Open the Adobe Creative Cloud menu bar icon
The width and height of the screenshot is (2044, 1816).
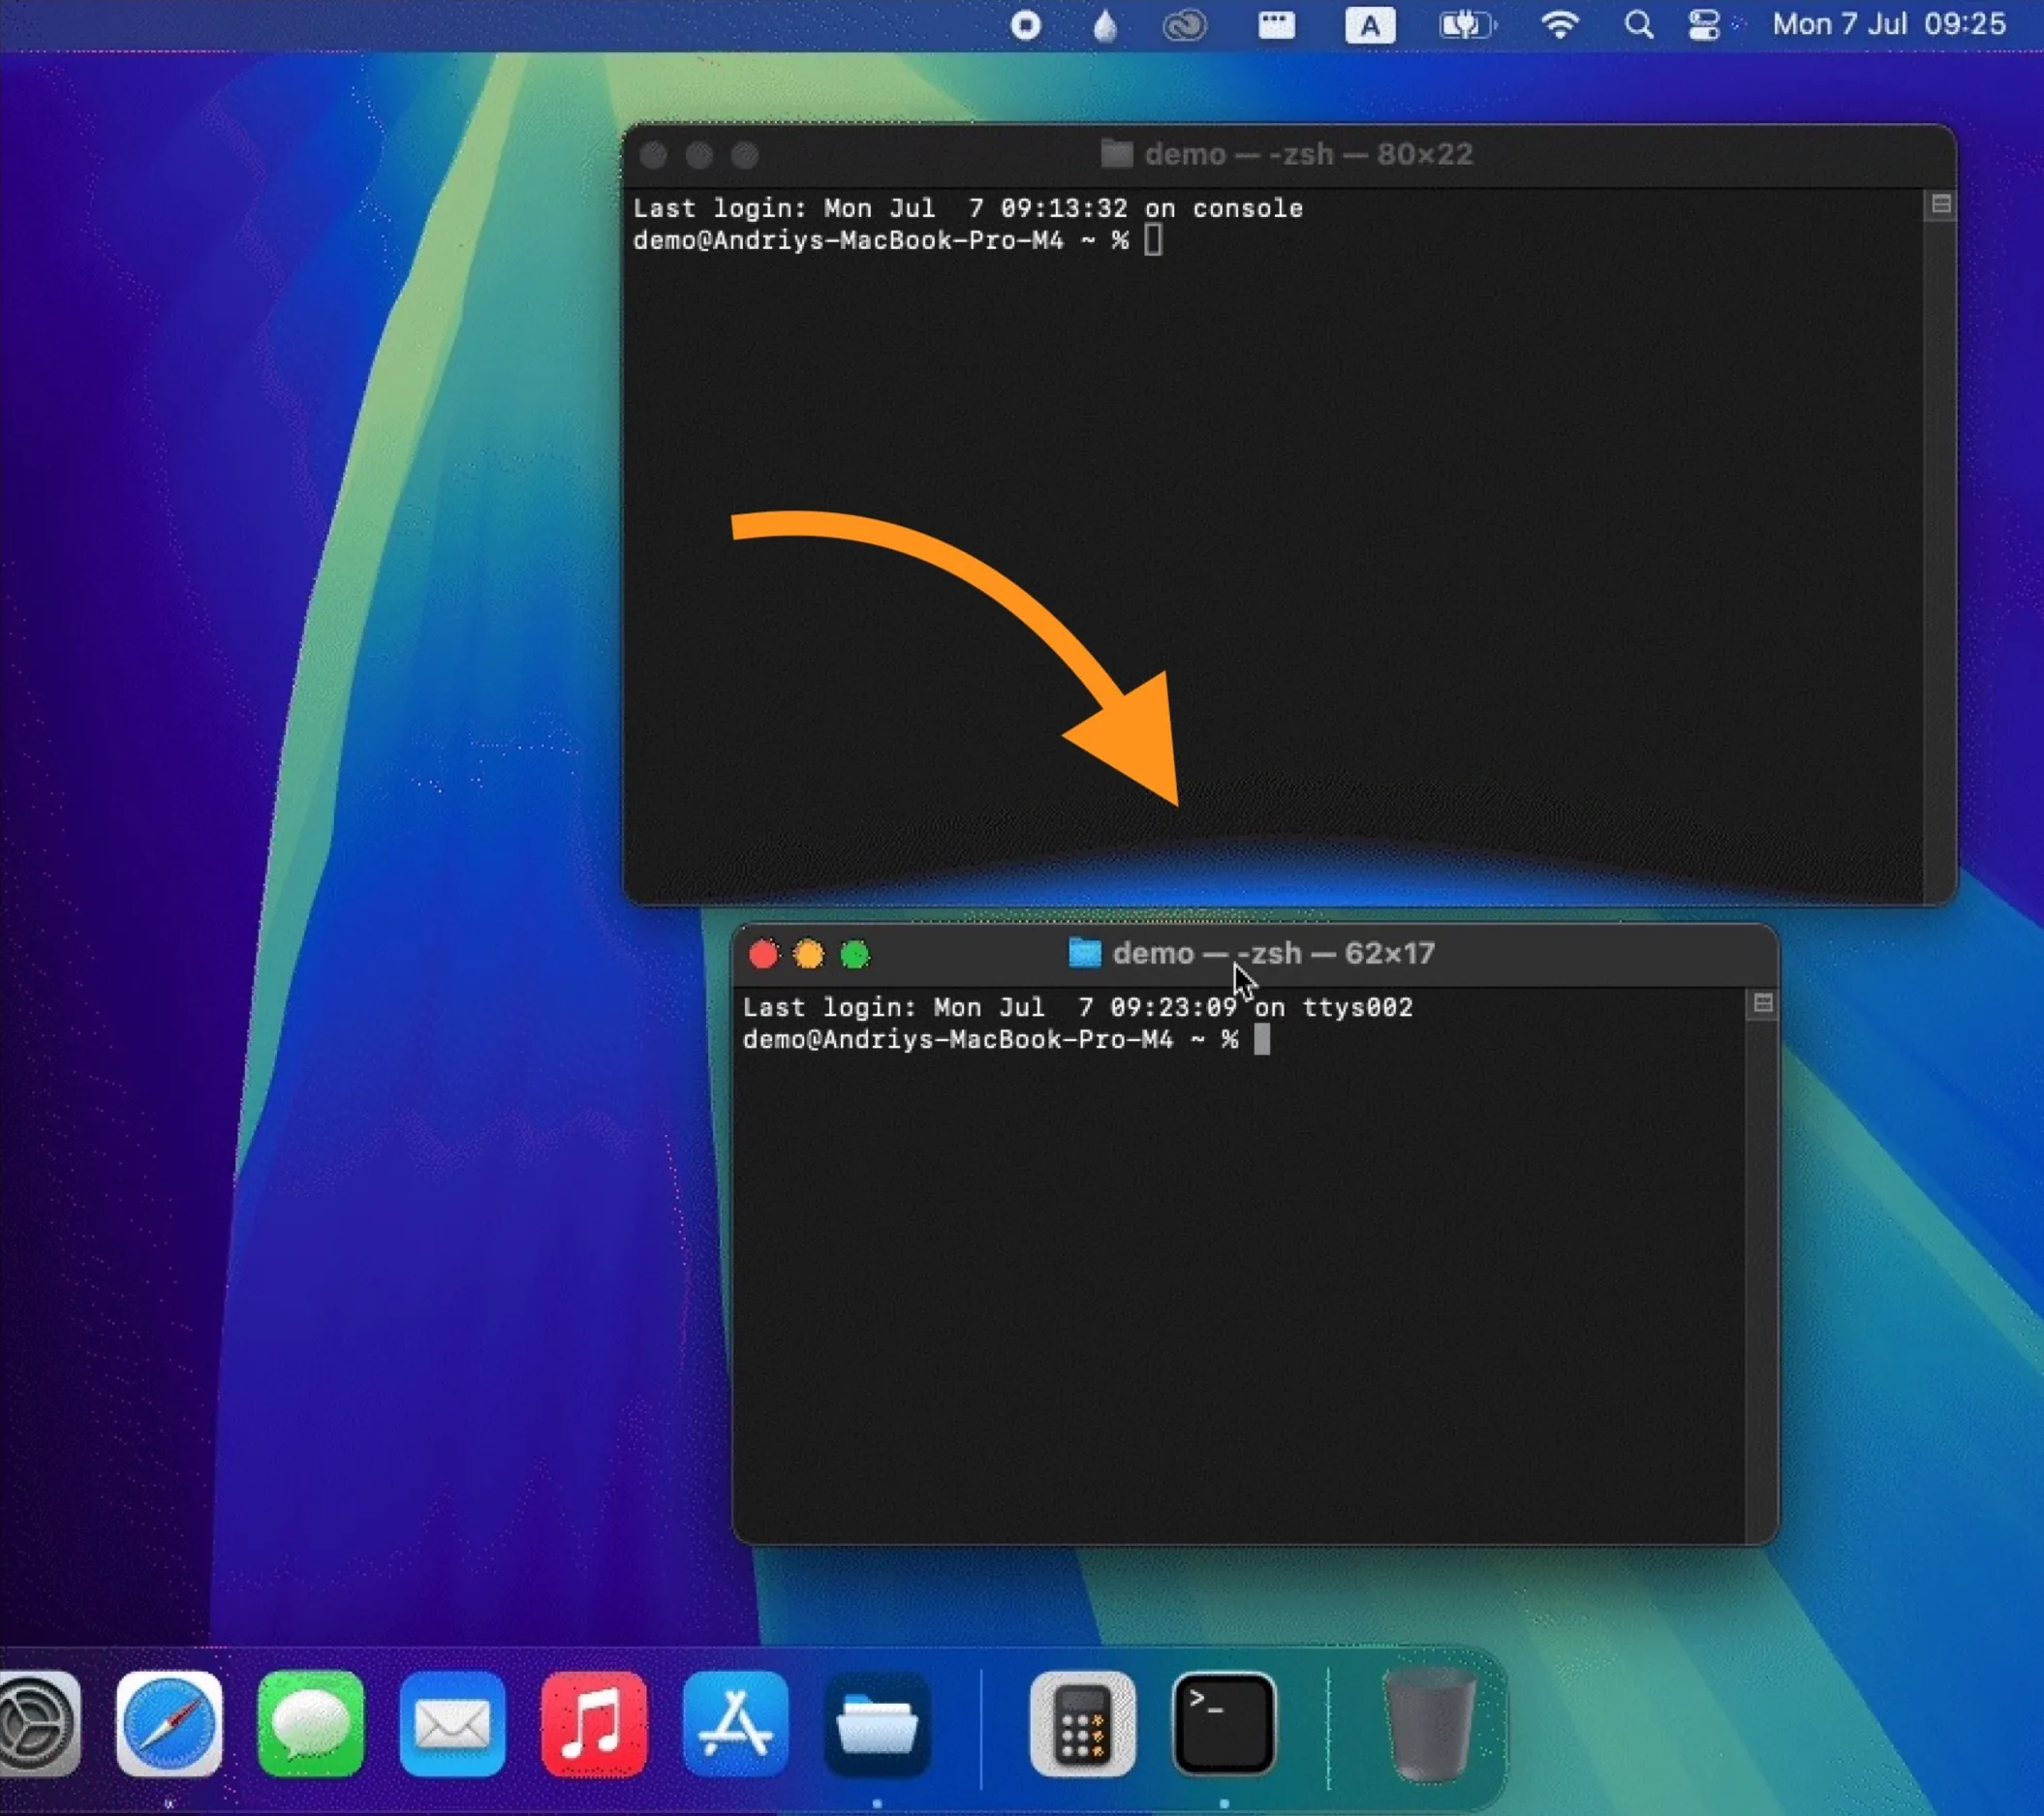pyautogui.click(x=1186, y=25)
